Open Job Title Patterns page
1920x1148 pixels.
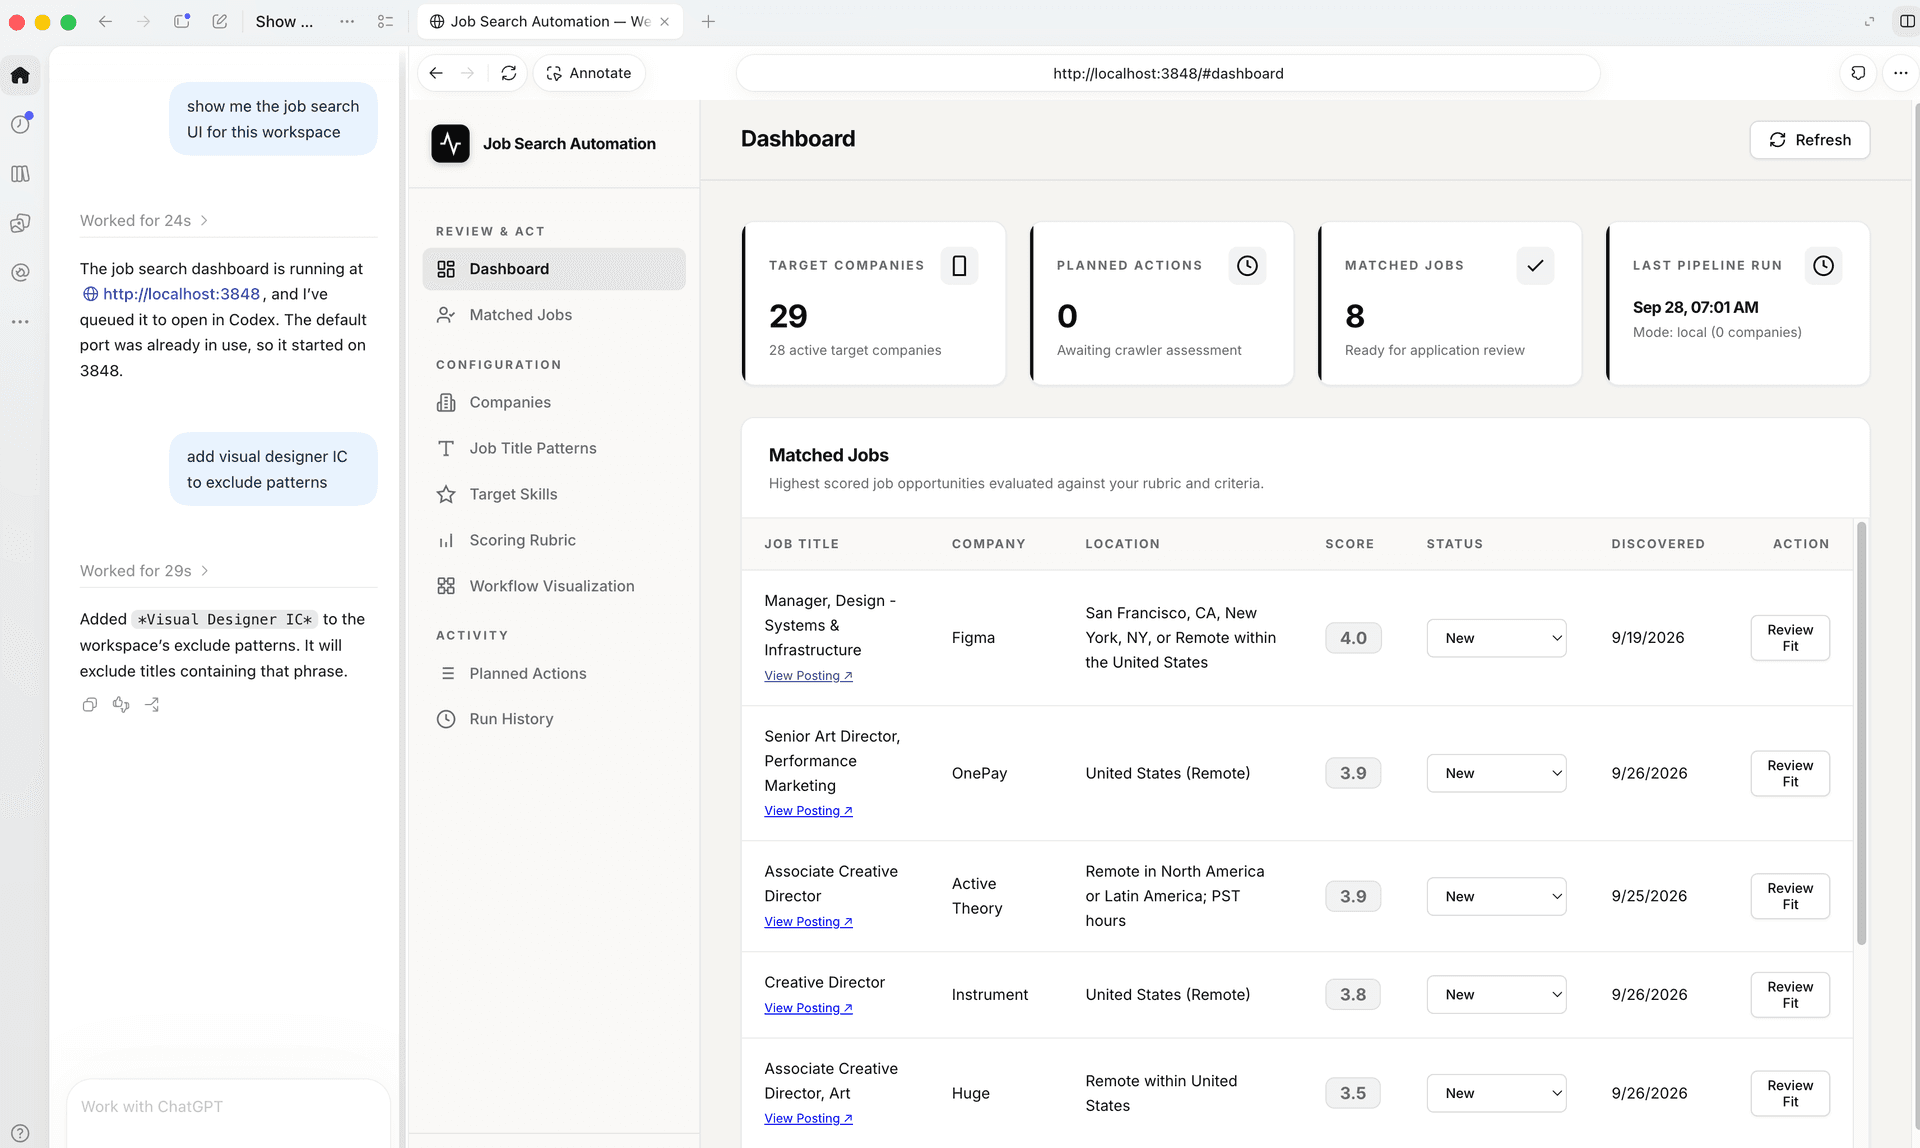pyautogui.click(x=554, y=448)
